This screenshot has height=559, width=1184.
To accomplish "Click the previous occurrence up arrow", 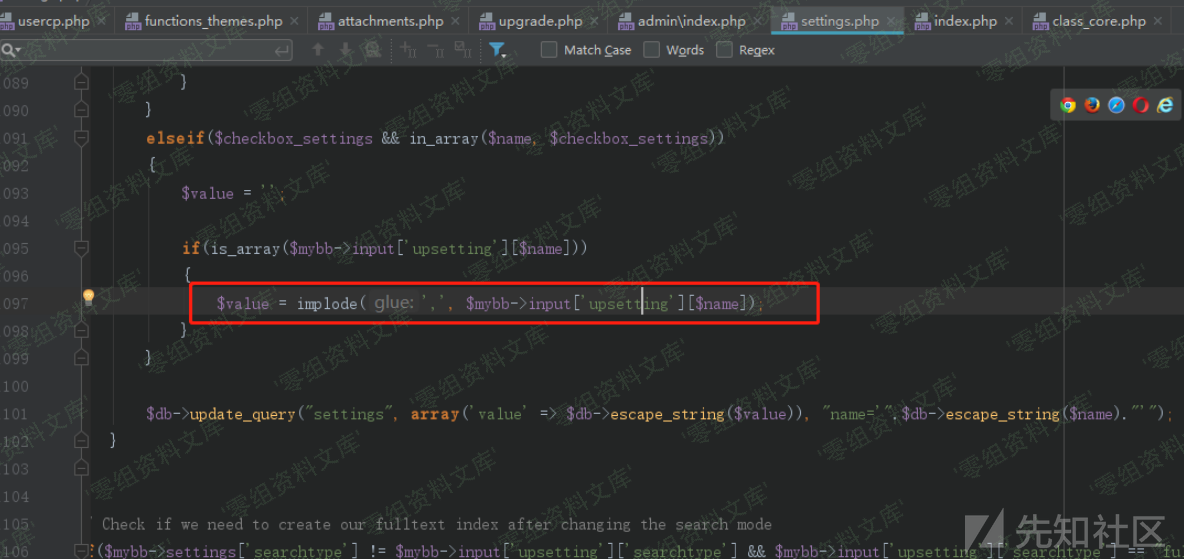I will click(x=318, y=50).
